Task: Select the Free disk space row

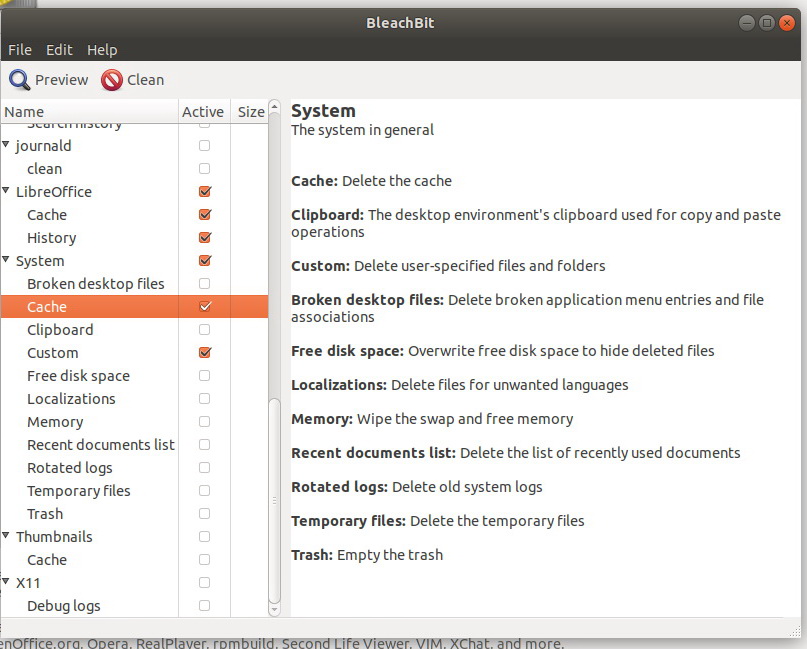Action: (134, 376)
